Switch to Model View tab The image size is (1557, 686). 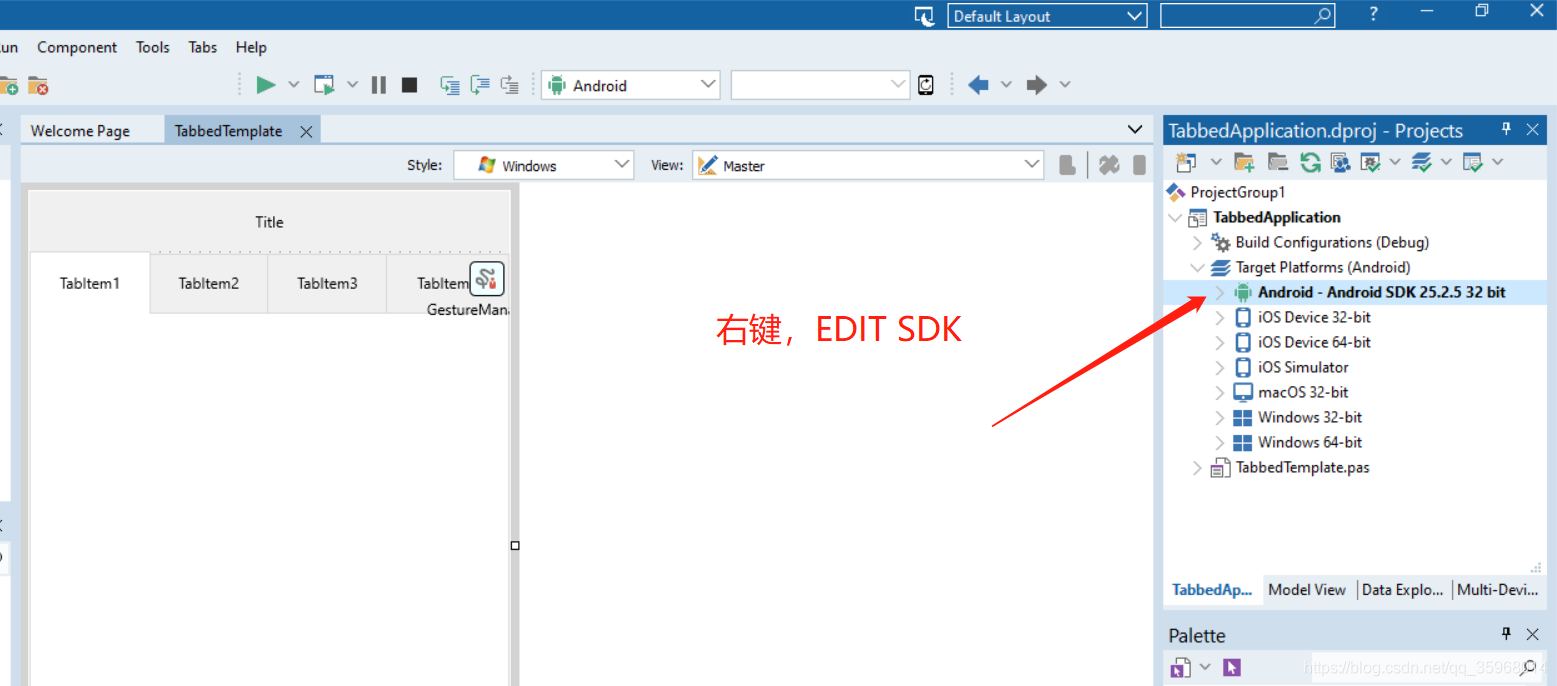pos(1307,590)
